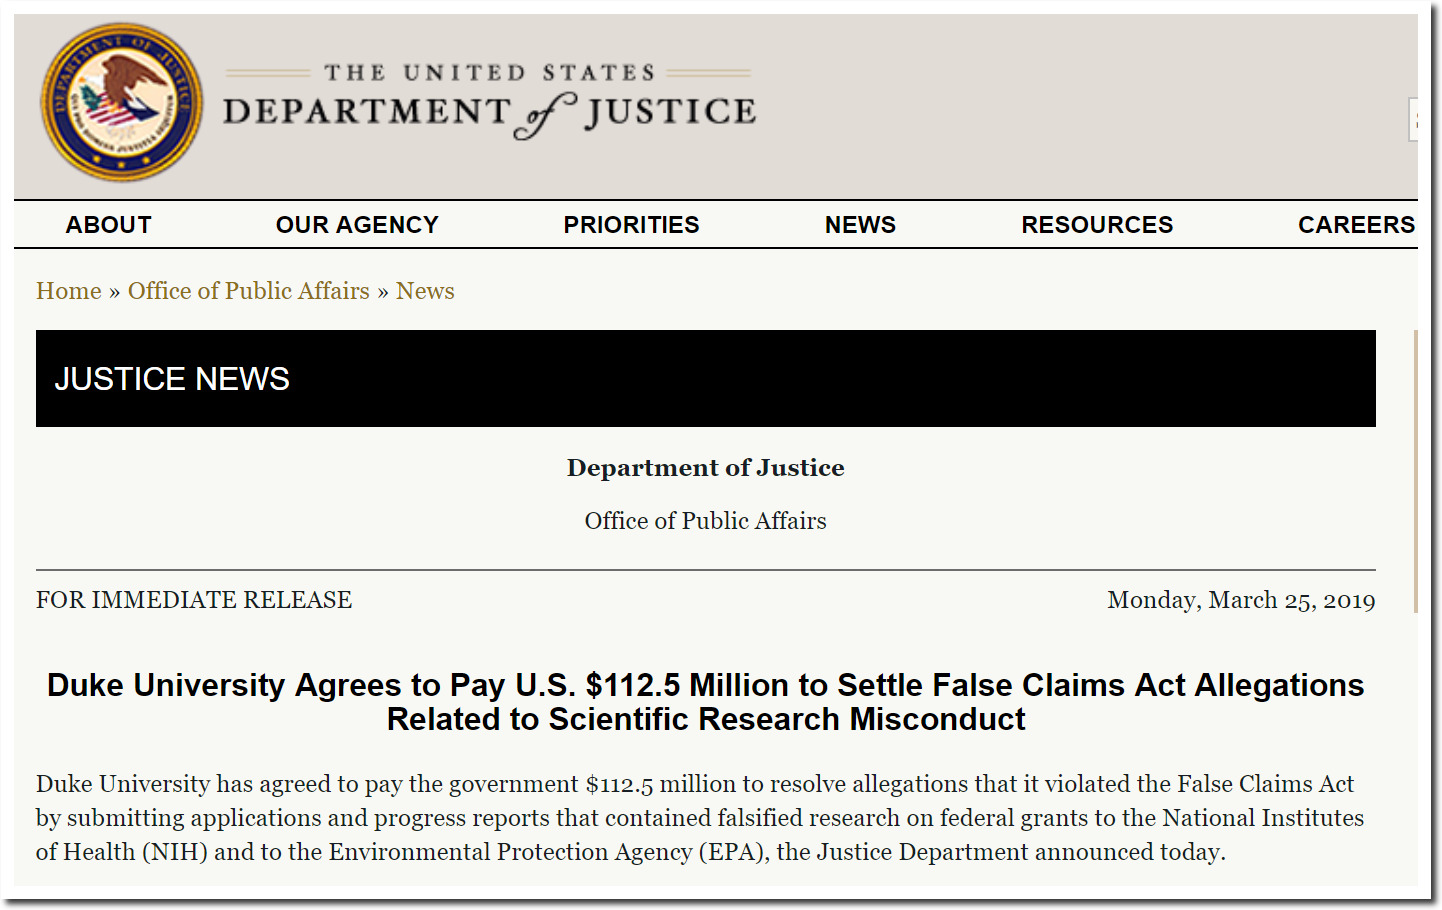Click the Department of Justice seal
The width and height of the screenshot is (1442, 910).
point(121,103)
